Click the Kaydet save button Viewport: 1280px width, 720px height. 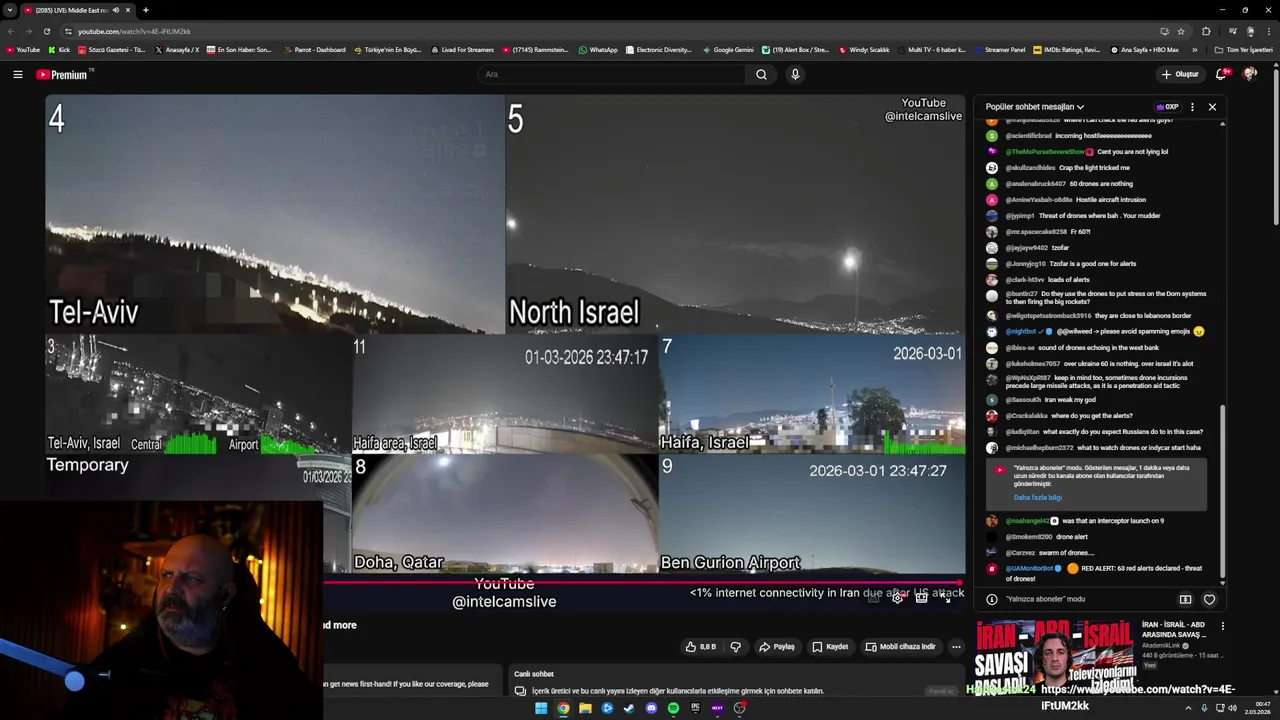pyautogui.click(x=830, y=647)
